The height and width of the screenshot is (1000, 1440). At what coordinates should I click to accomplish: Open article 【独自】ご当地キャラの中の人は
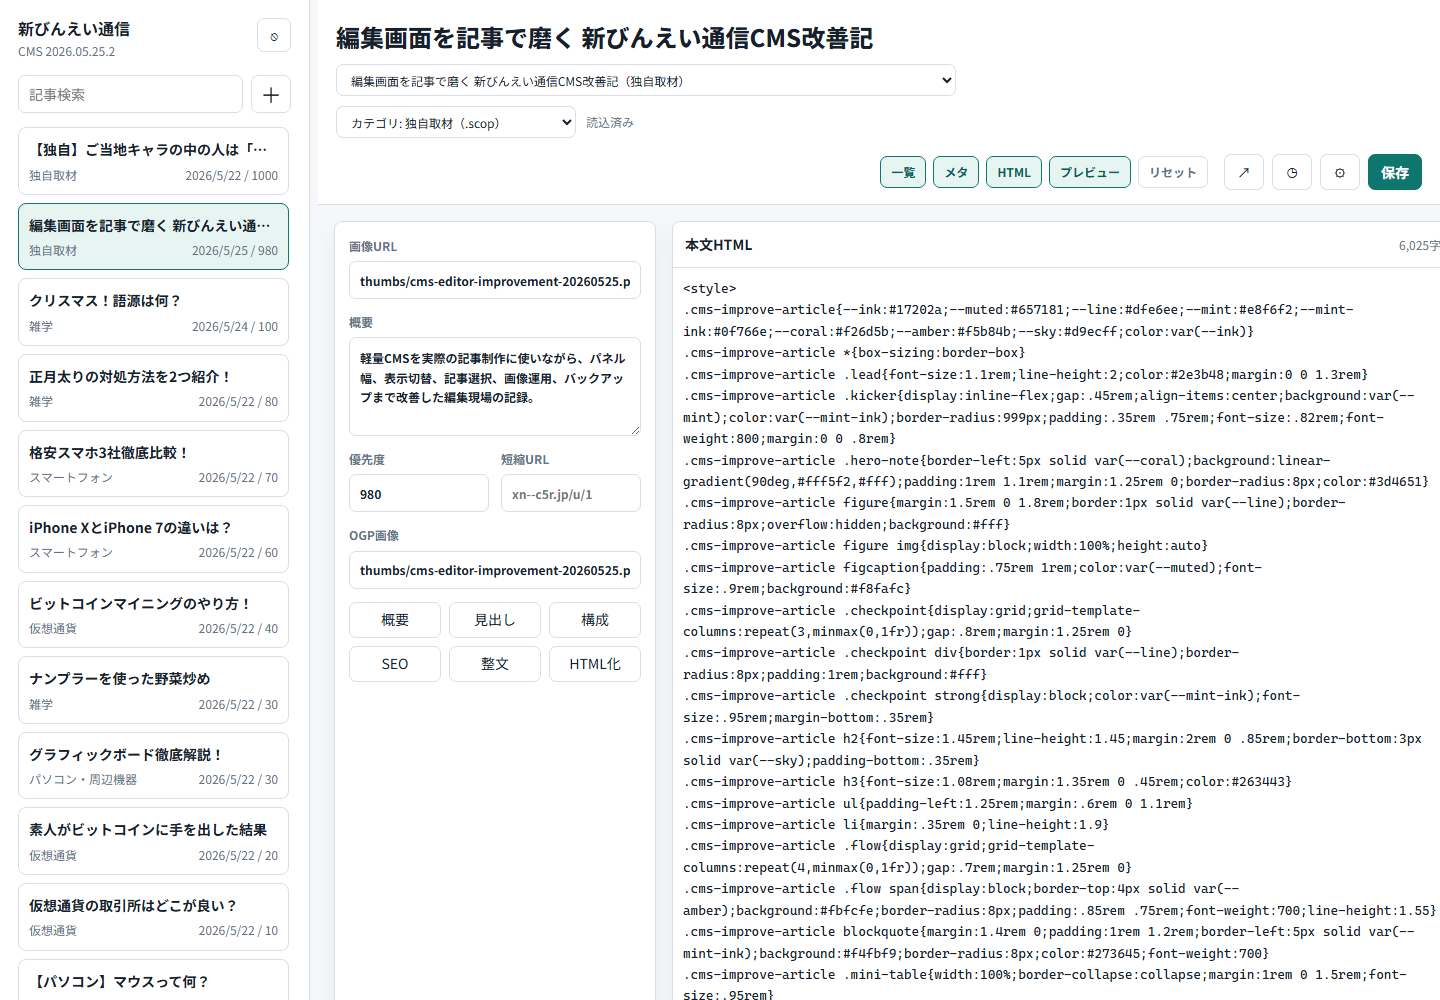pyautogui.click(x=153, y=161)
